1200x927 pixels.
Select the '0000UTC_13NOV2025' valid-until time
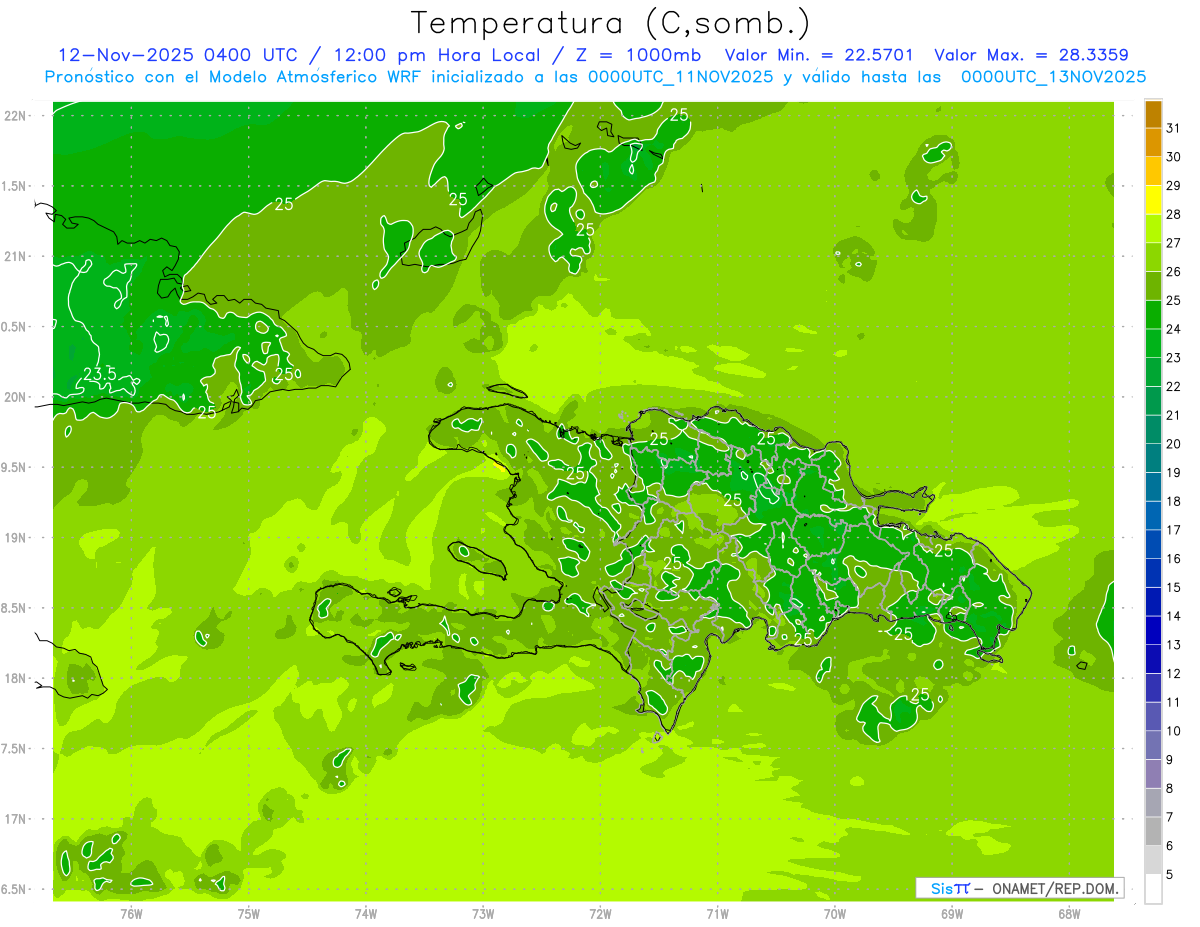coord(1053,77)
